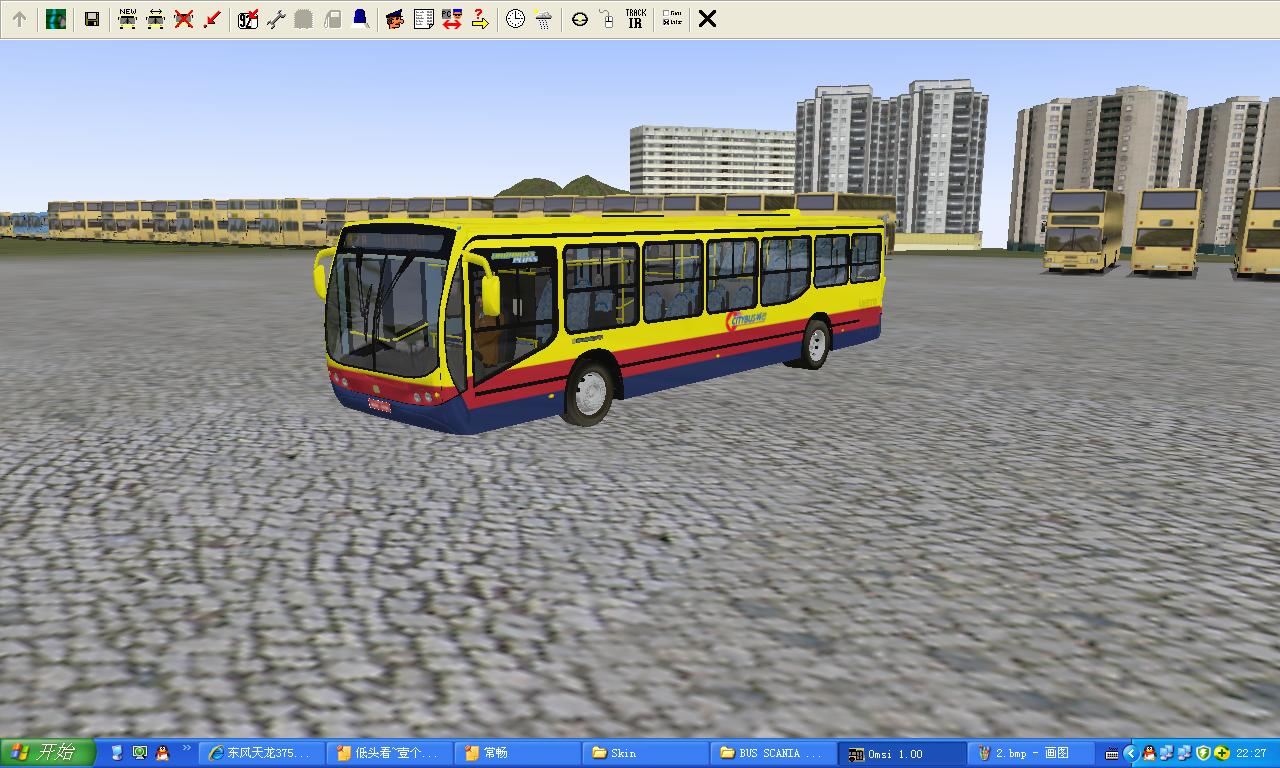Screen dimensions: 1280x768
Task: Click the green shield security tray icon
Action: click(1203, 753)
